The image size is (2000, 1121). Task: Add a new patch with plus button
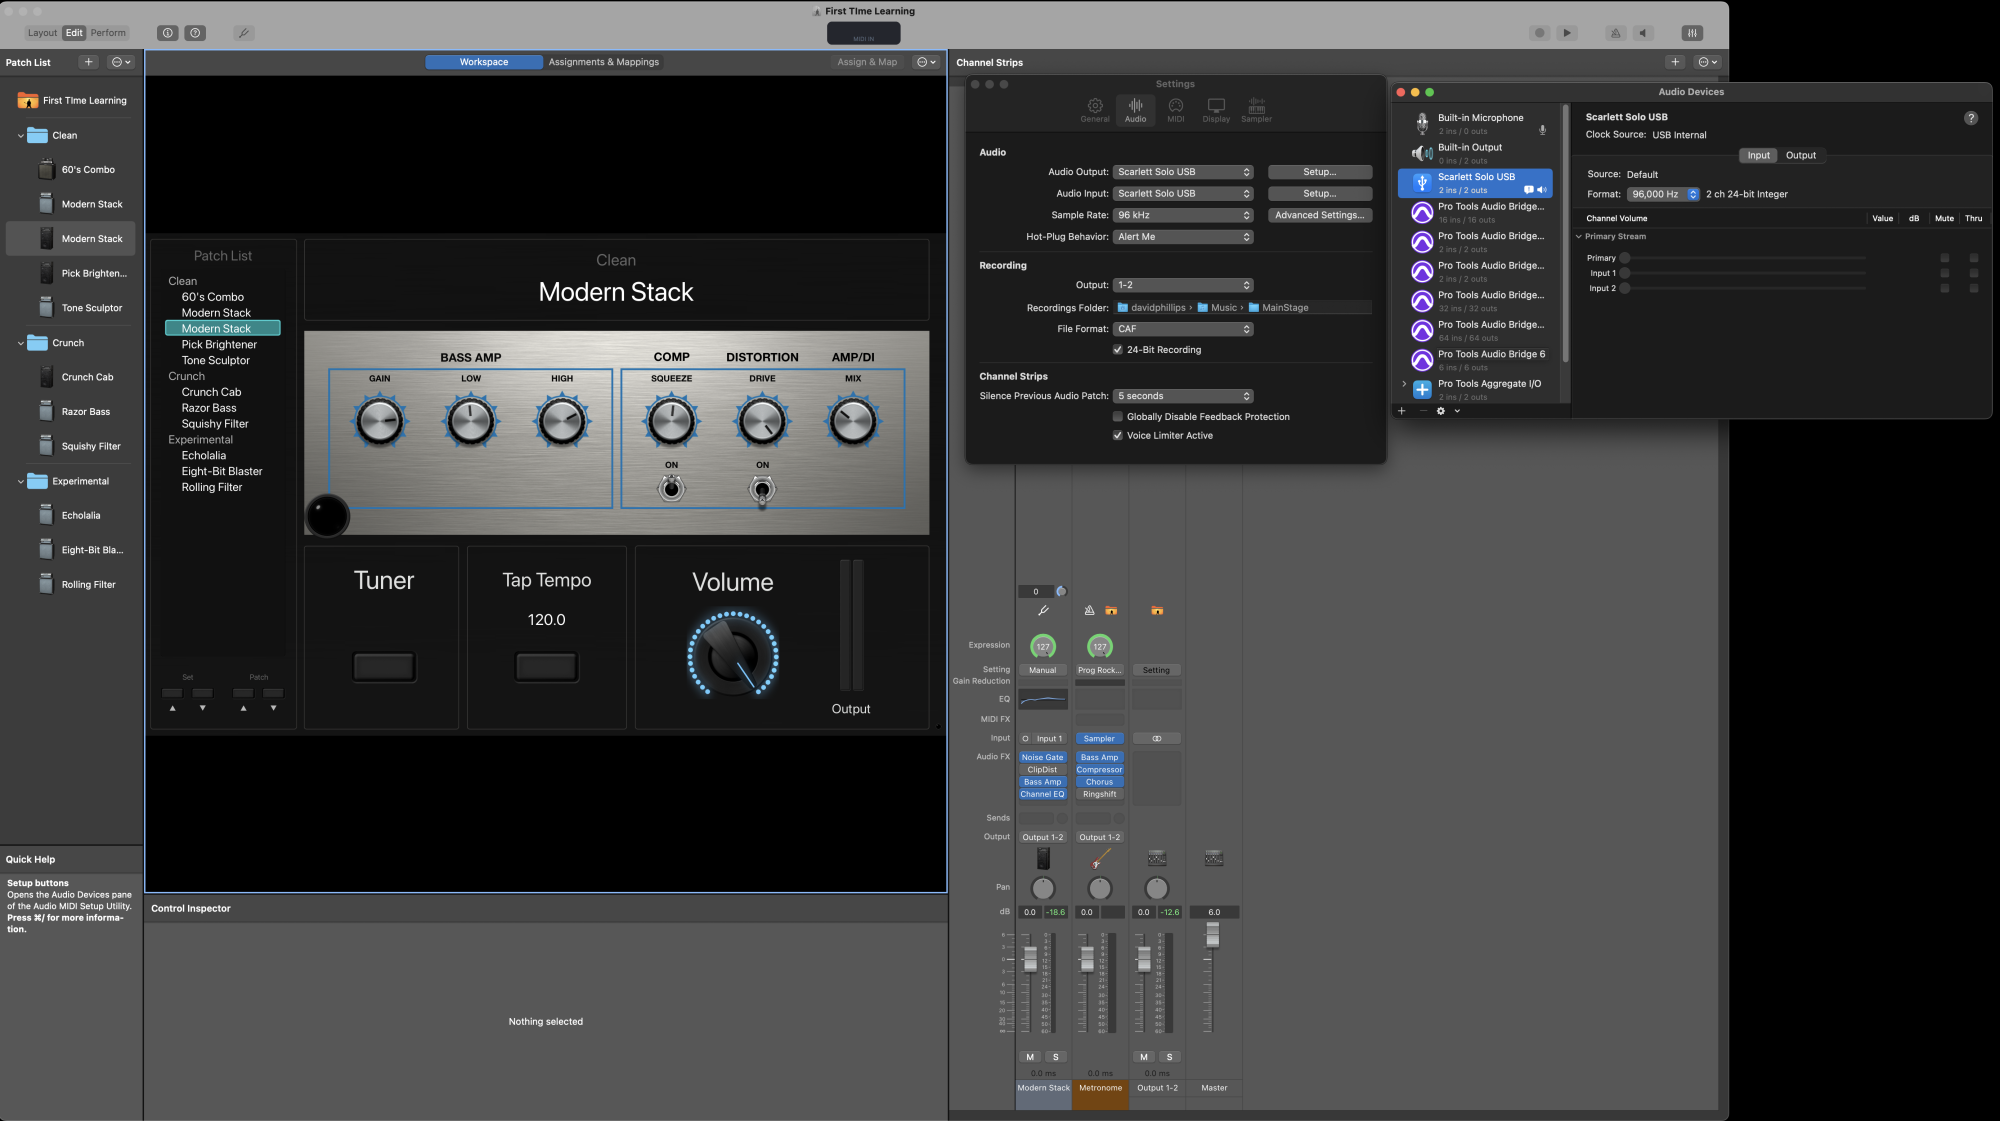tap(88, 62)
